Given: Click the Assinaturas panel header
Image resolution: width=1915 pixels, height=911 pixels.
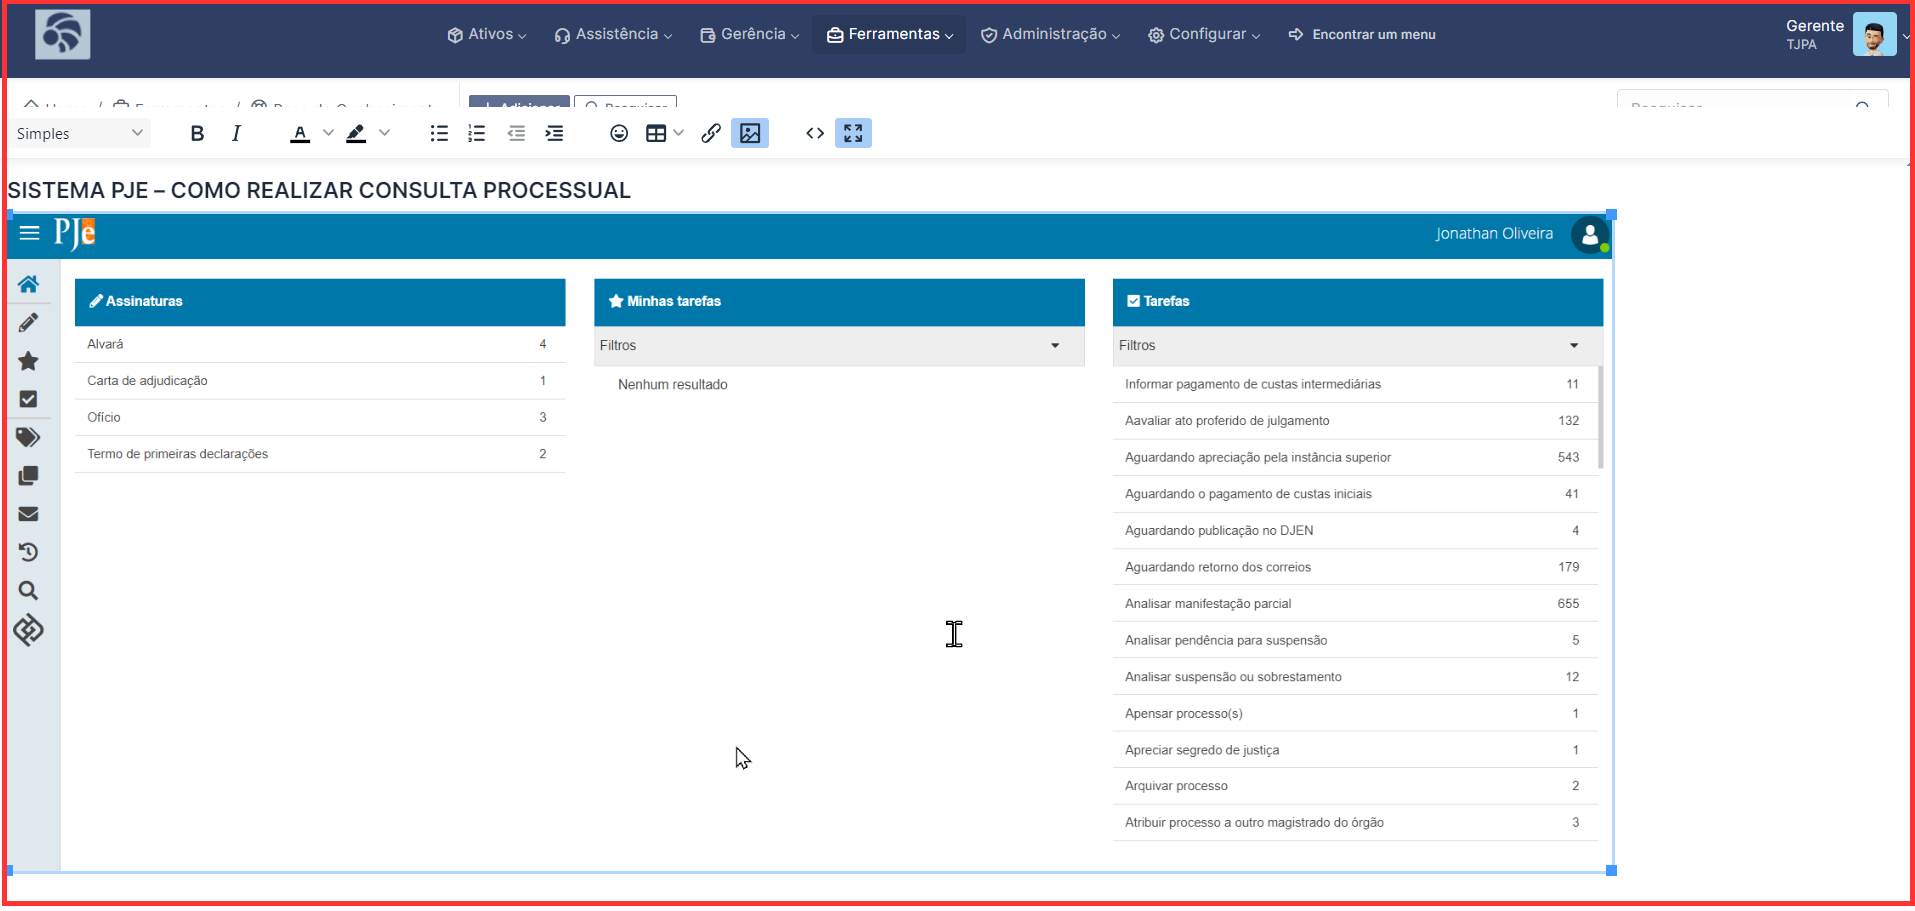Looking at the screenshot, I should pos(320,302).
